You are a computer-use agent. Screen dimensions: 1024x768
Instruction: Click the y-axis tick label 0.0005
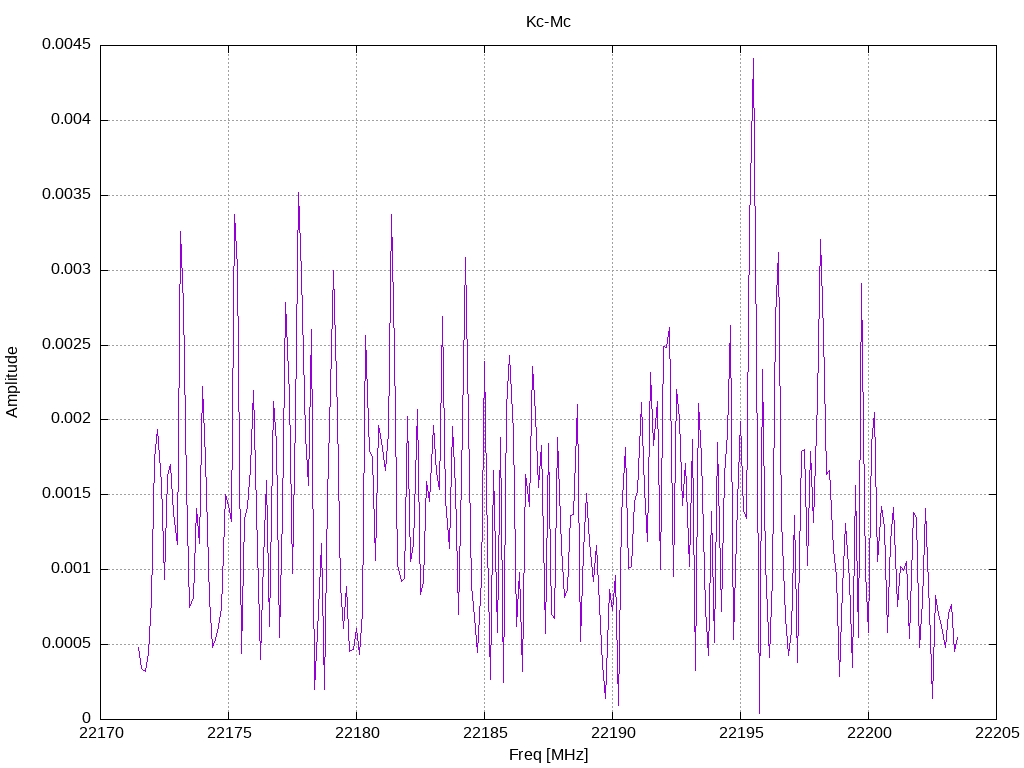point(67,643)
